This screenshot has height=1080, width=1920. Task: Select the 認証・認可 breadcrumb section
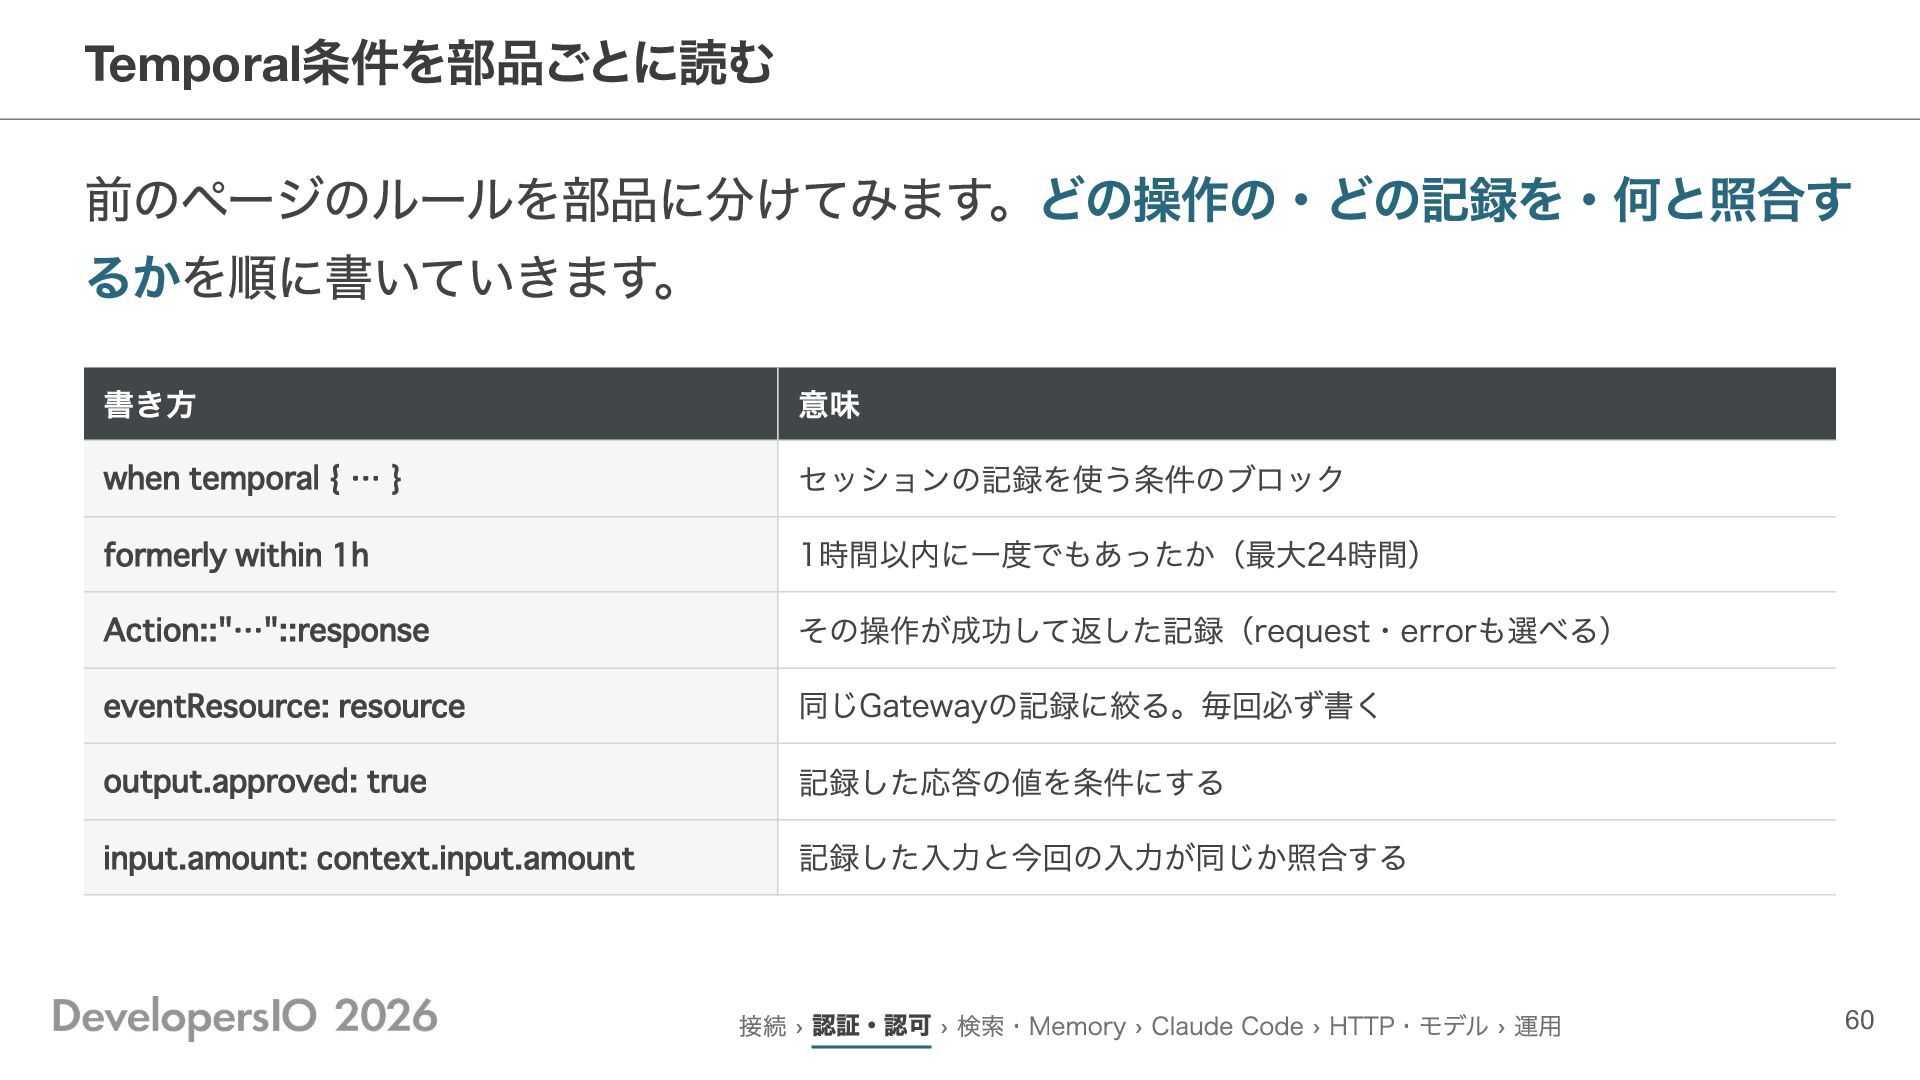[x=871, y=1026]
